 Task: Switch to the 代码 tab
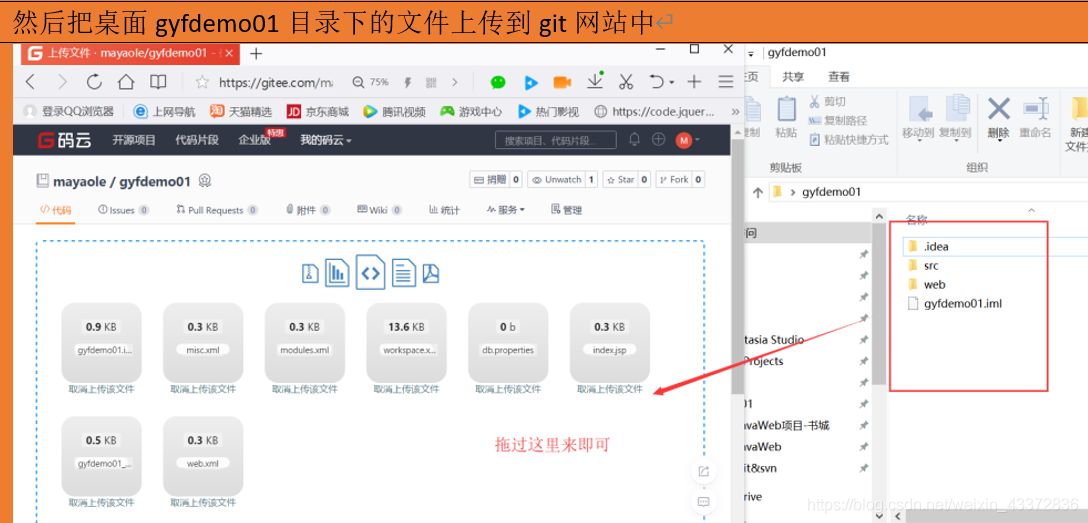tap(56, 209)
